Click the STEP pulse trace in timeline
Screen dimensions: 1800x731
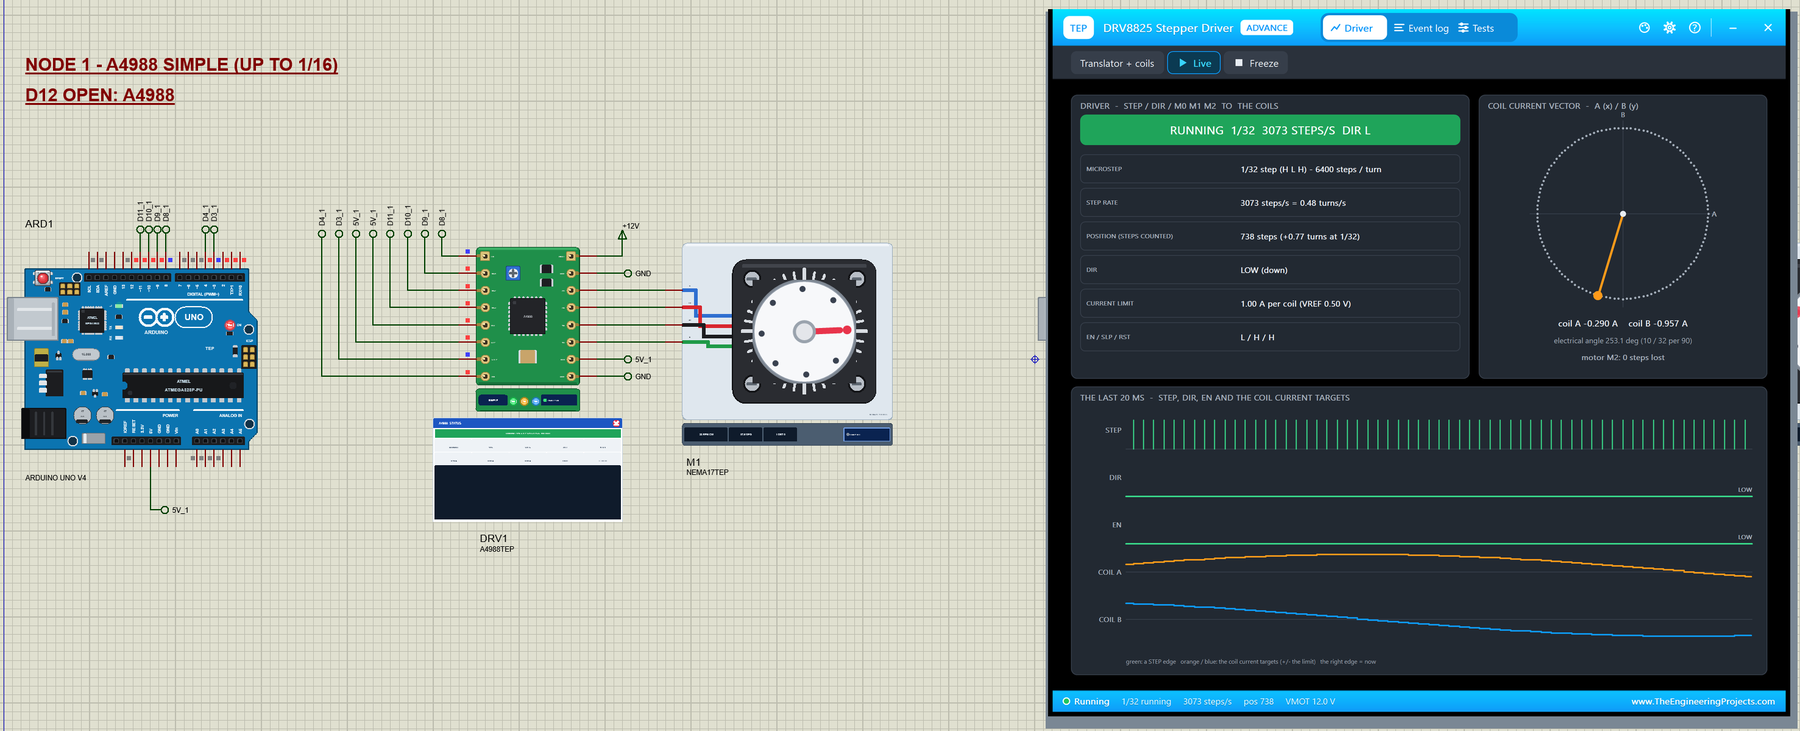1439,434
